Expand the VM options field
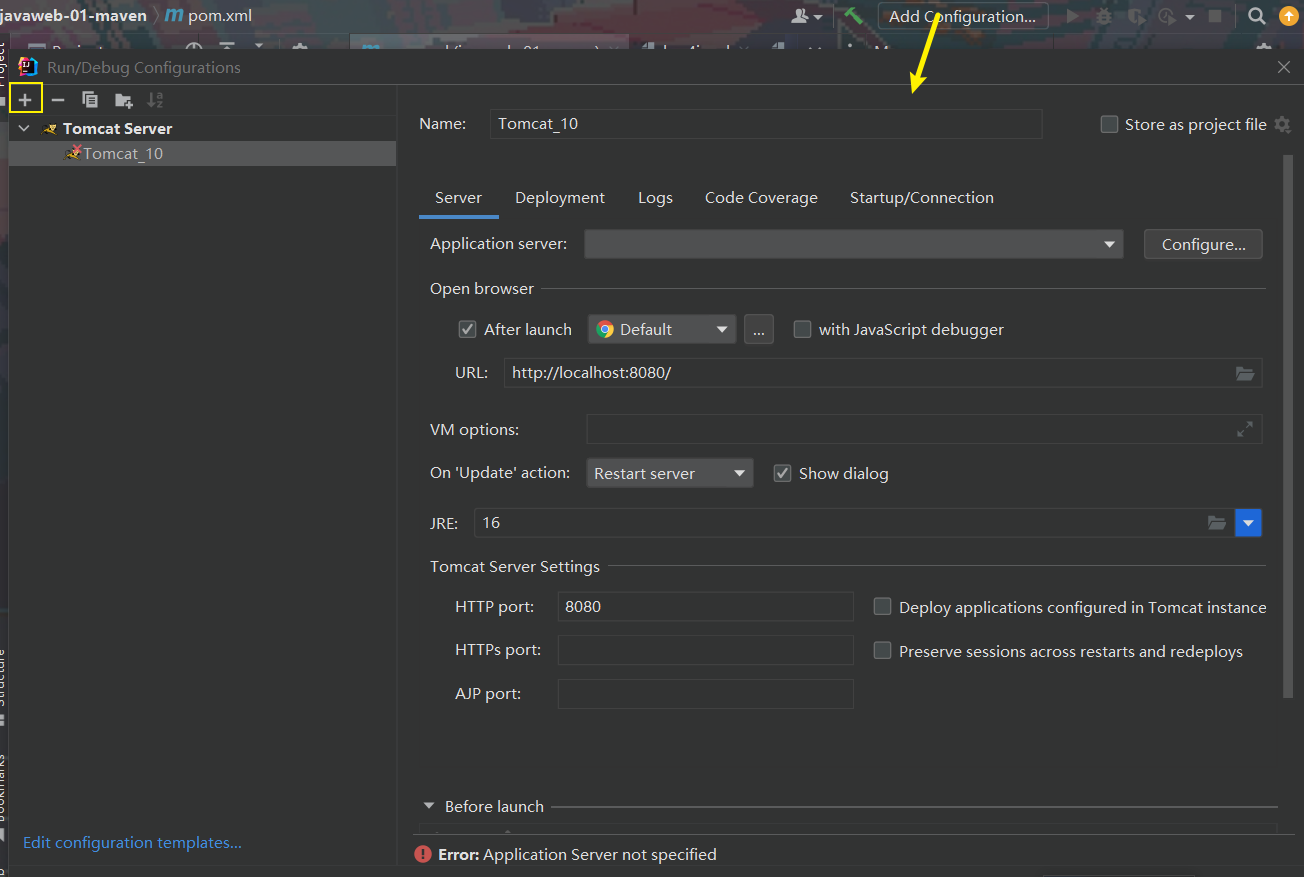 1244,429
